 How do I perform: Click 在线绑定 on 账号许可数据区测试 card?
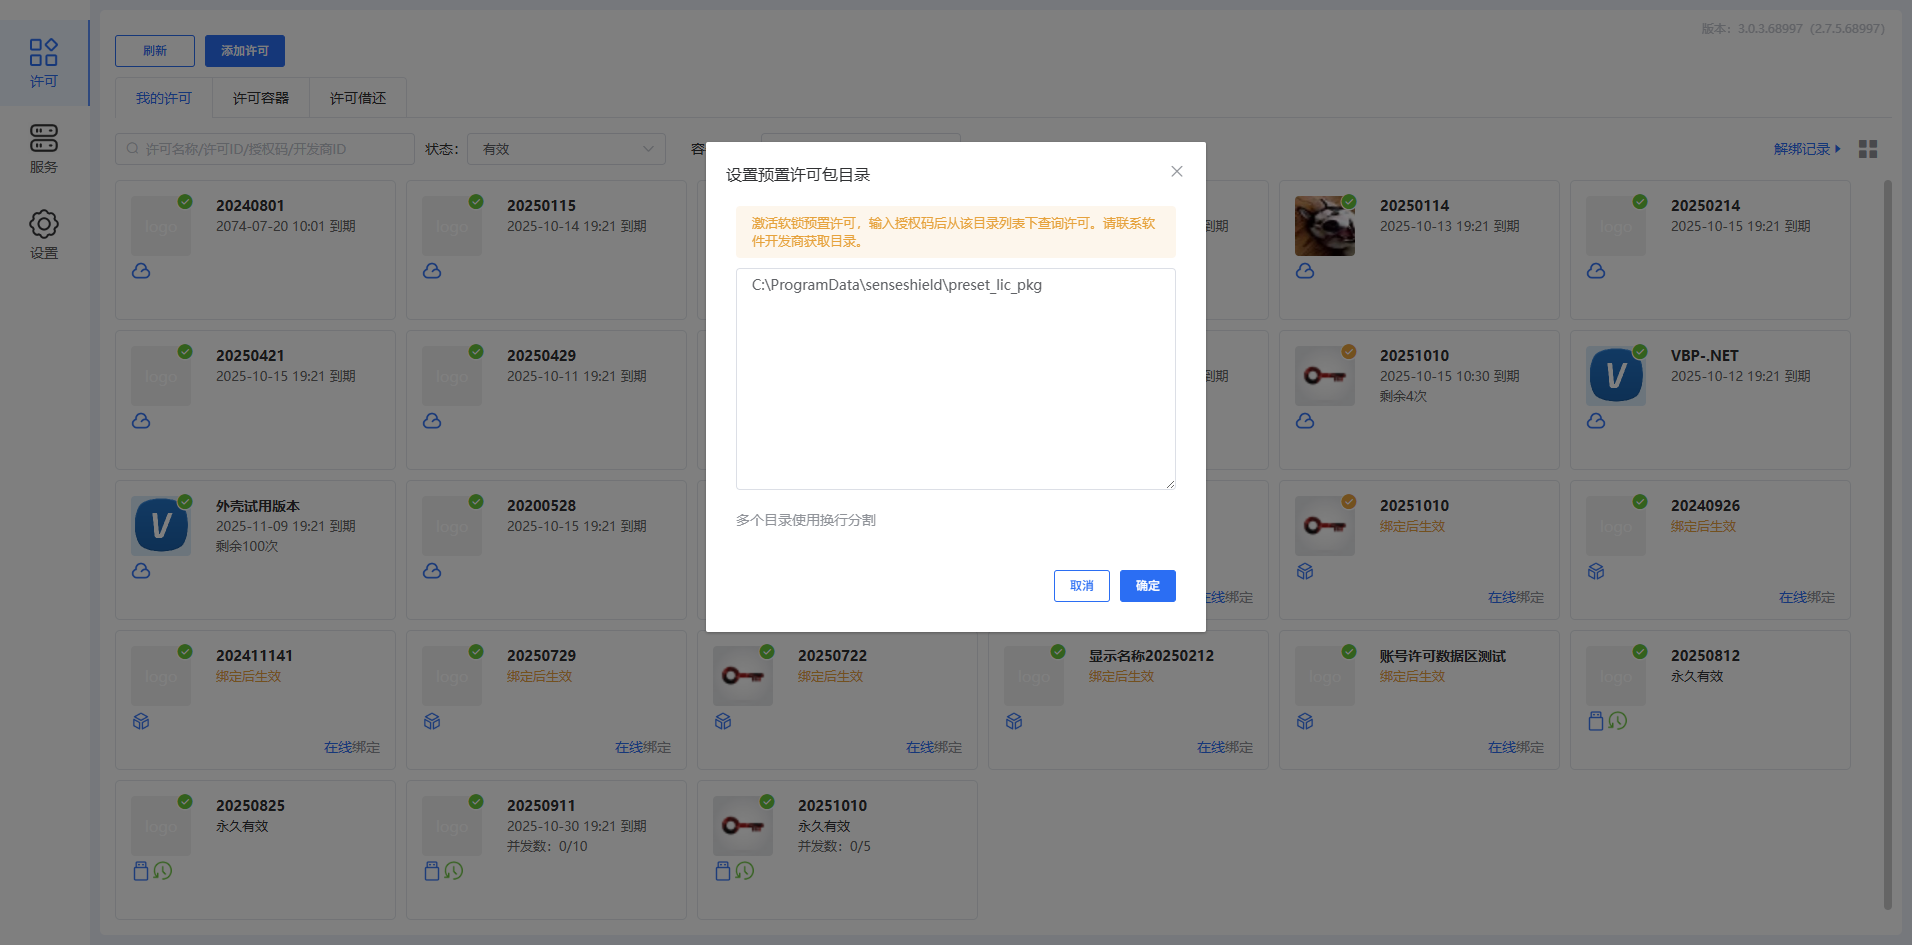tap(1516, 747)
